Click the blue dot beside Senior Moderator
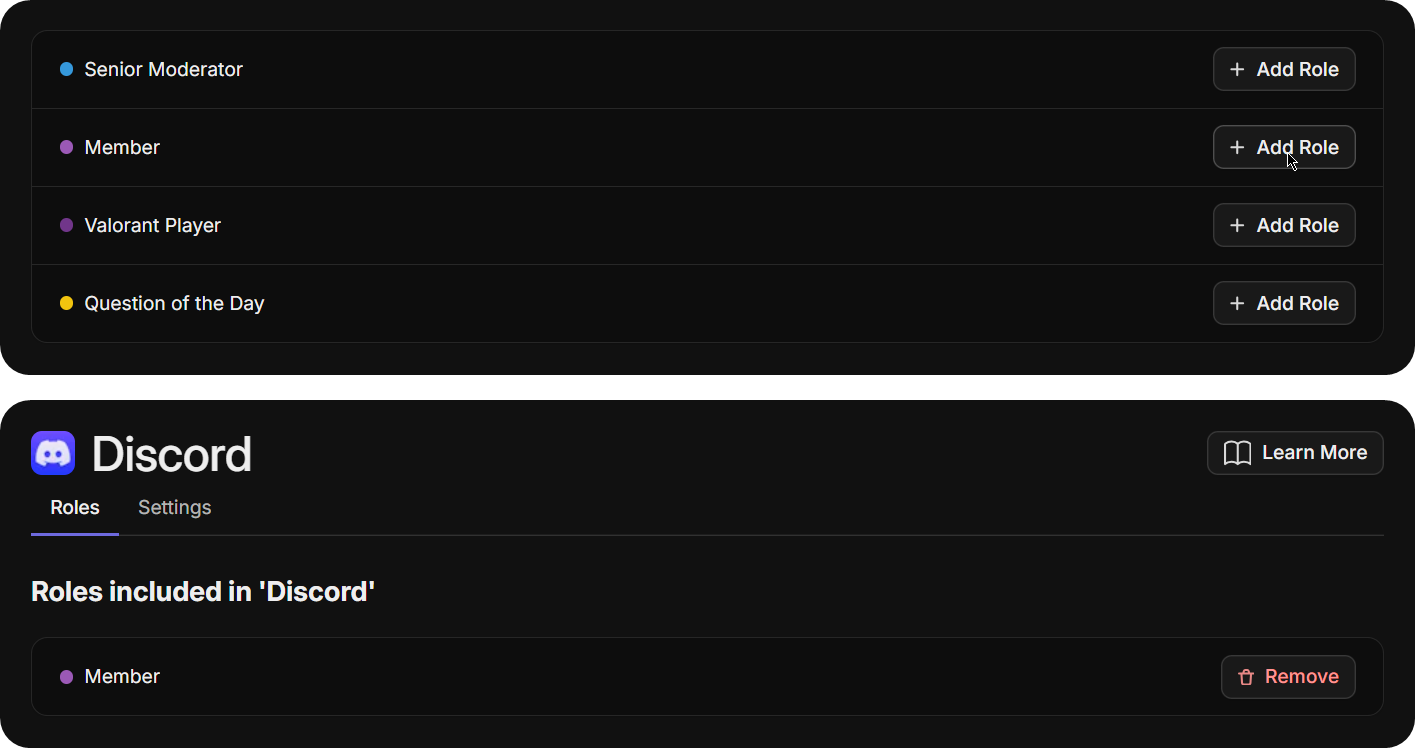 coord(66,69)
